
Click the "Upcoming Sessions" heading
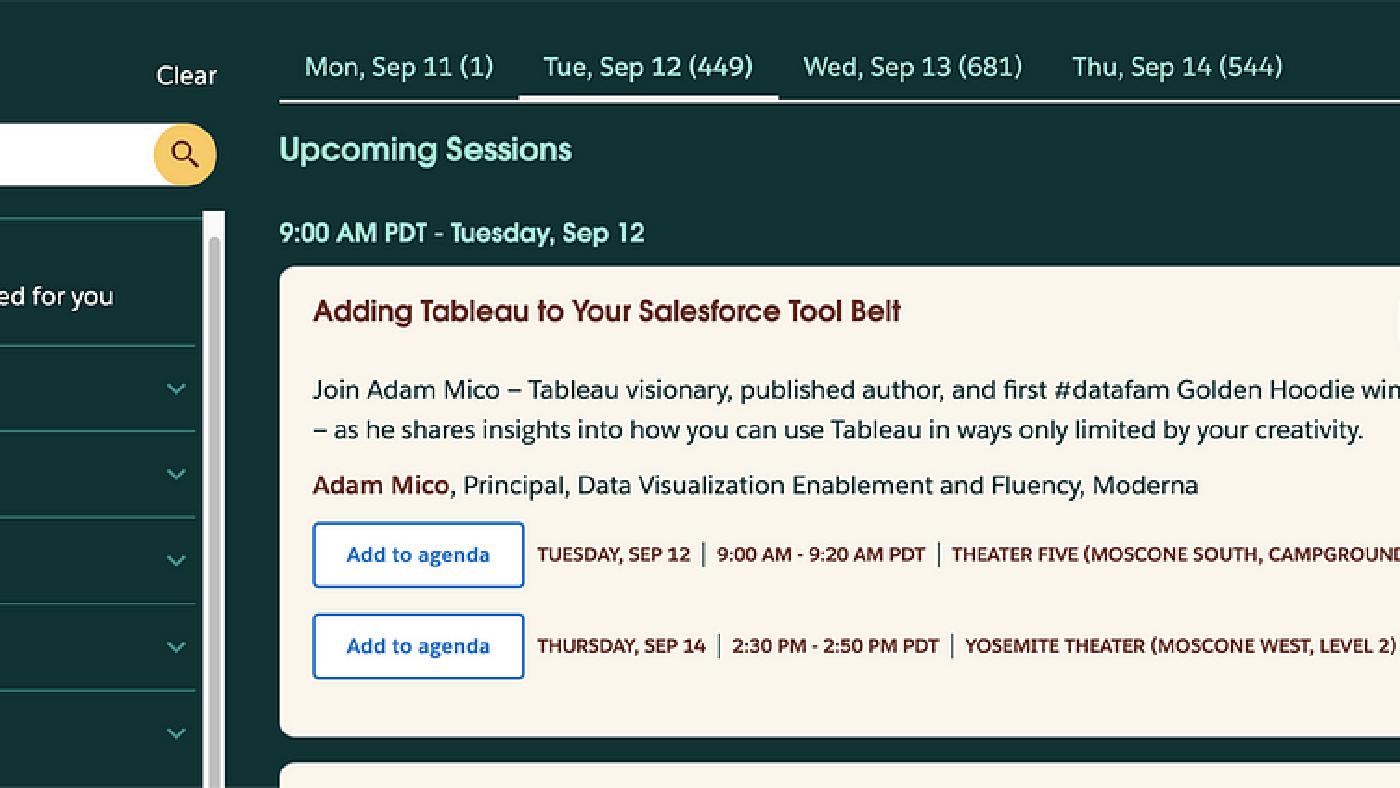(425, 150)
